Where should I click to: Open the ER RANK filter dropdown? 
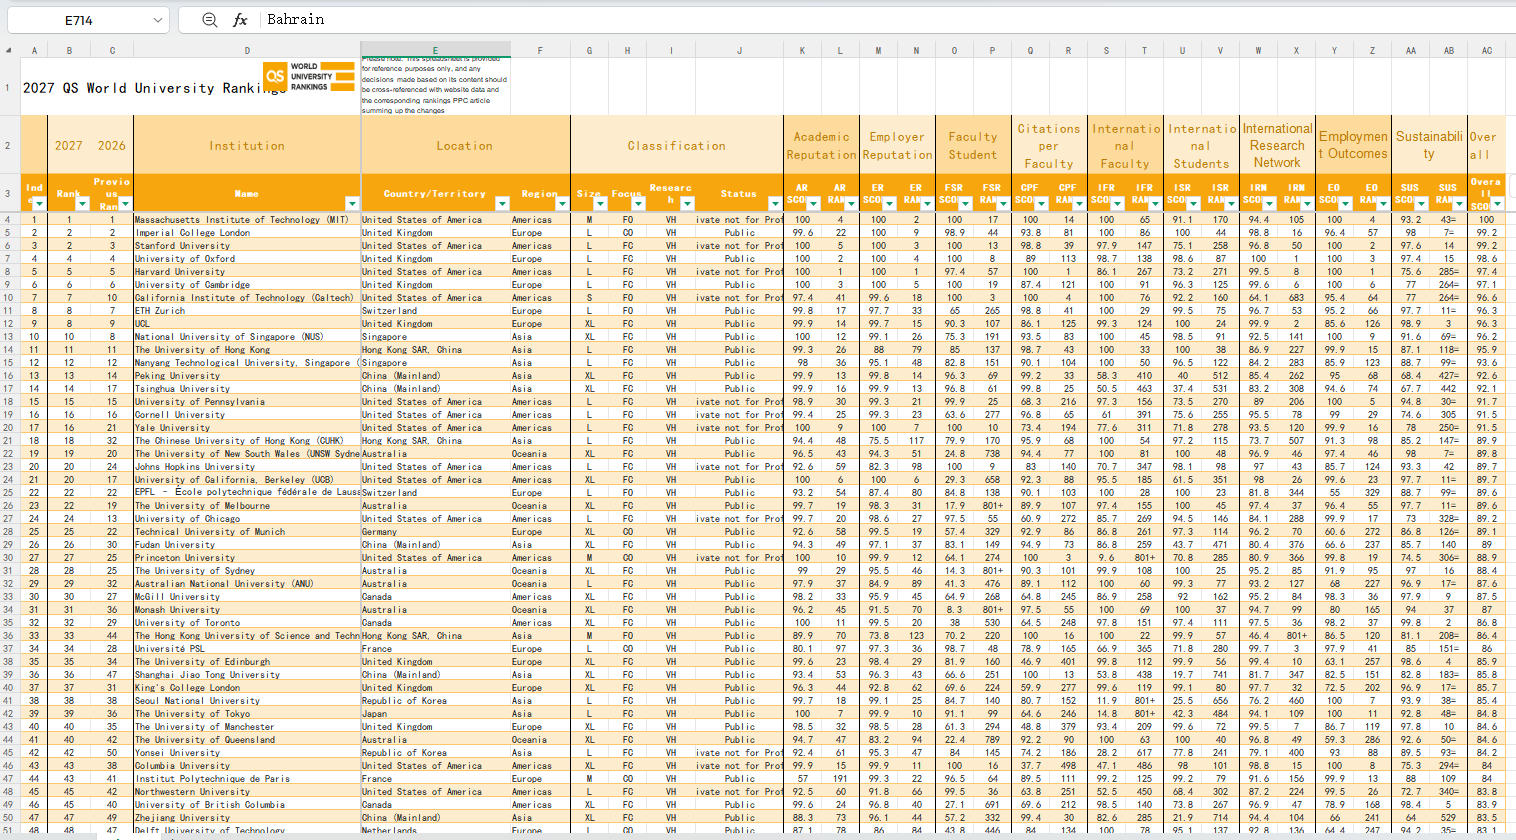(x=927, y=204)
